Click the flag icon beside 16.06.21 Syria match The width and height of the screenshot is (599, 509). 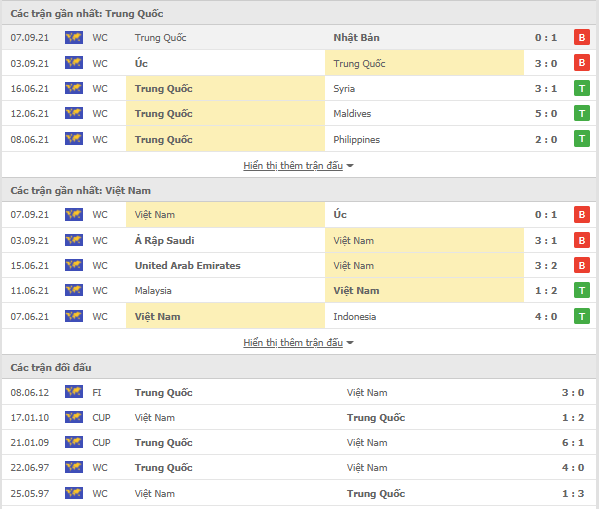74,88
